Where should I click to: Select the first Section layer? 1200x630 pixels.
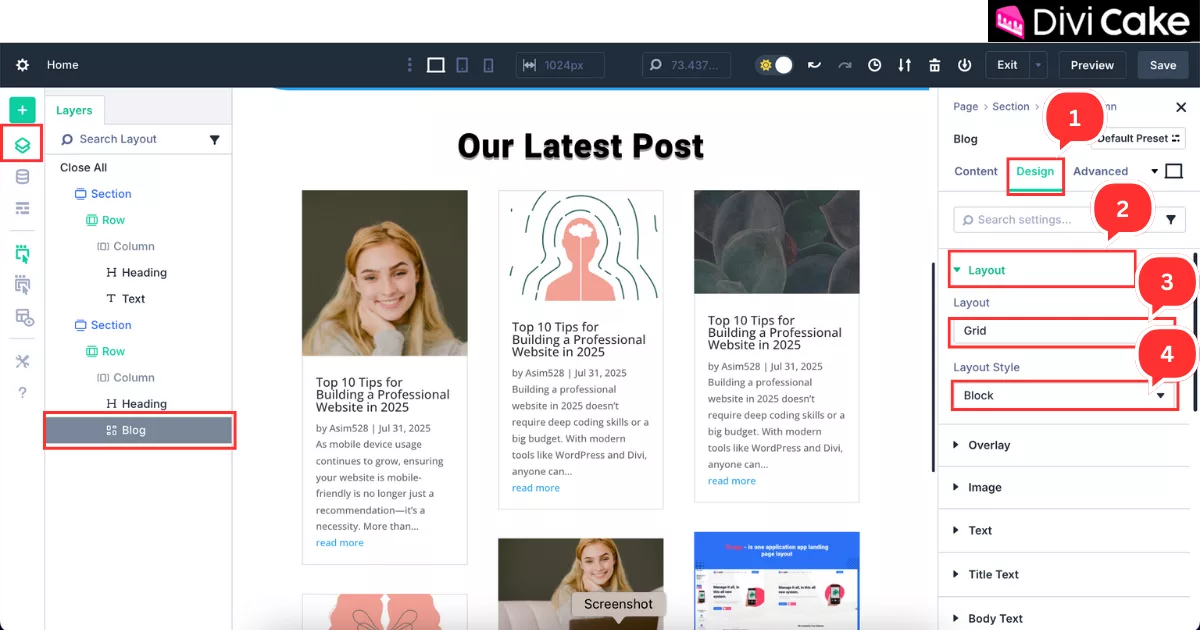(x=103, y=194)
